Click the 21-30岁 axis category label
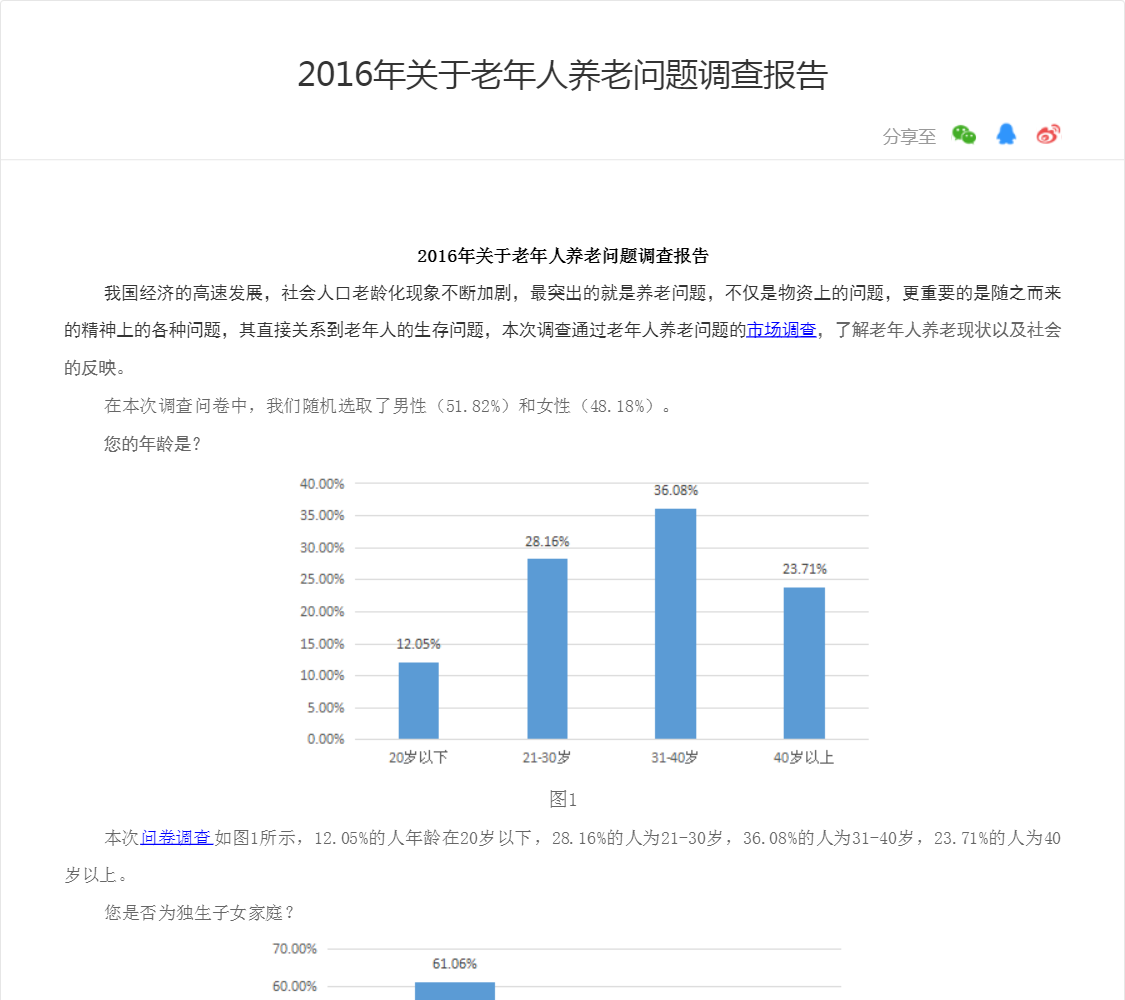Image resolution: width=1125 pixels, height=1000 pixels. point(547,758)
